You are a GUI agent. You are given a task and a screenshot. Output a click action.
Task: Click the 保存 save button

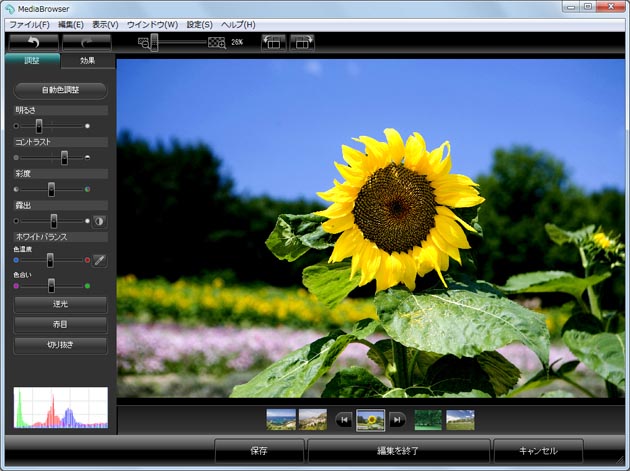click(x=259, y=451)
